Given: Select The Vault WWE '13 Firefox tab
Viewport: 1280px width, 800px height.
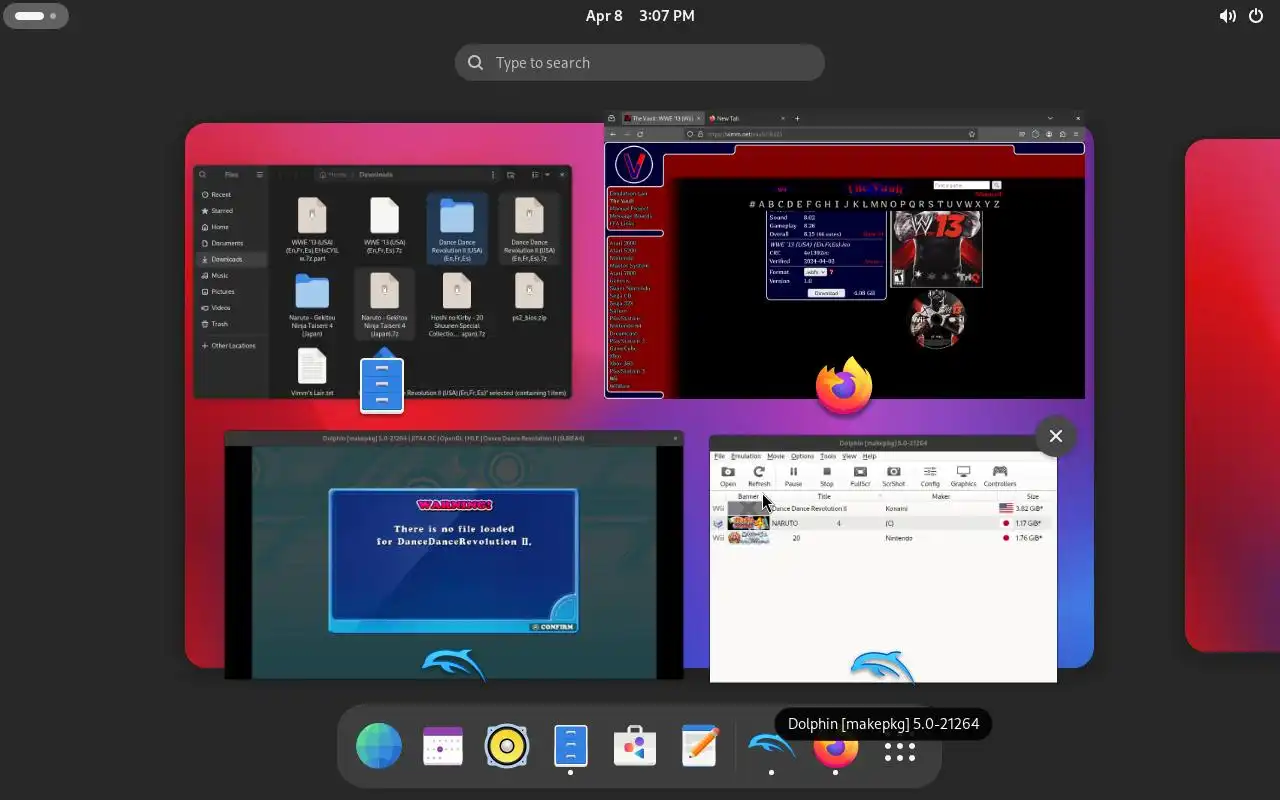Looking at the screenshot, I should (661, 118).
